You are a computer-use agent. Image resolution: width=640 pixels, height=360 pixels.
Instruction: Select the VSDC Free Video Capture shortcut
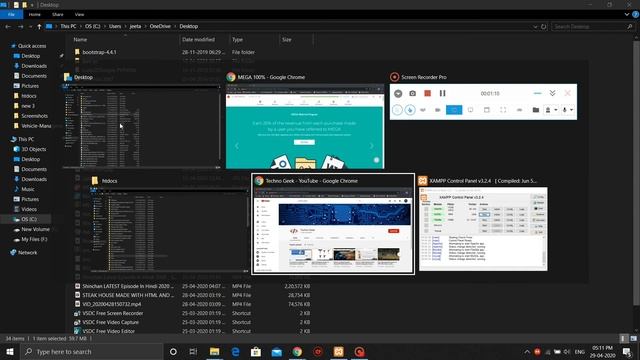click(x=111, y=322)
